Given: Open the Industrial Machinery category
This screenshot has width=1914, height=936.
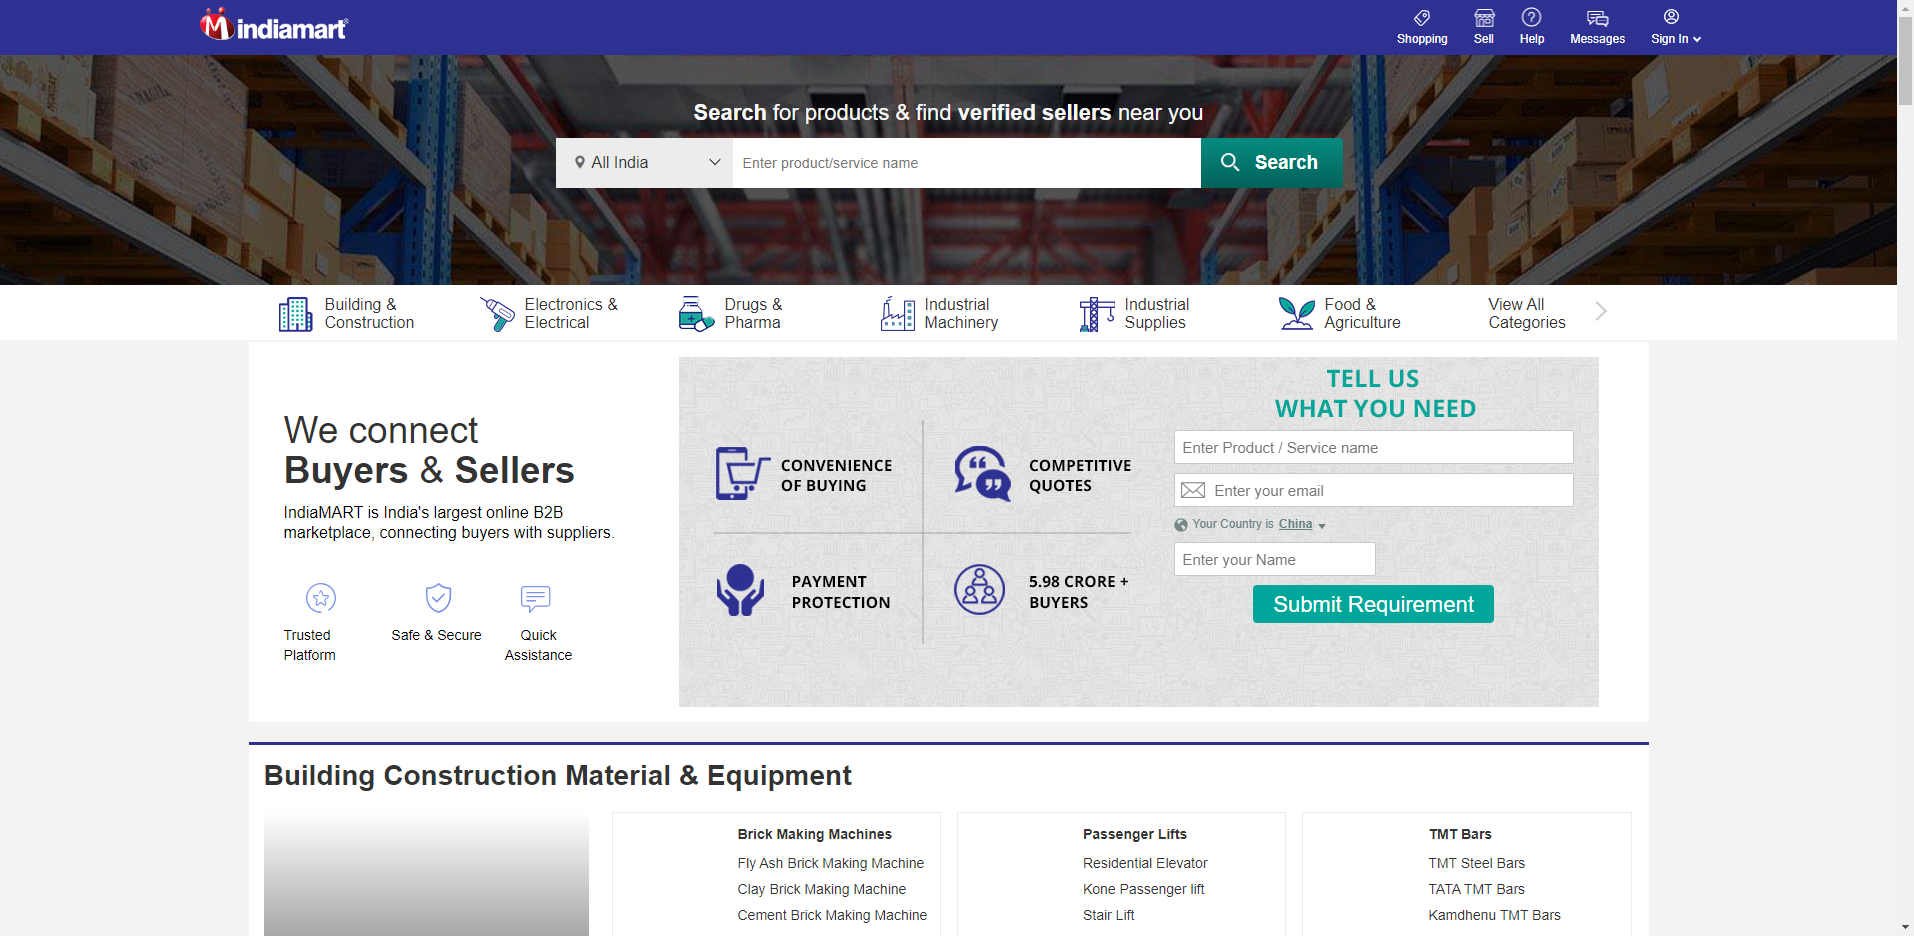Looking at the screenshot, I should click(961, 314).
